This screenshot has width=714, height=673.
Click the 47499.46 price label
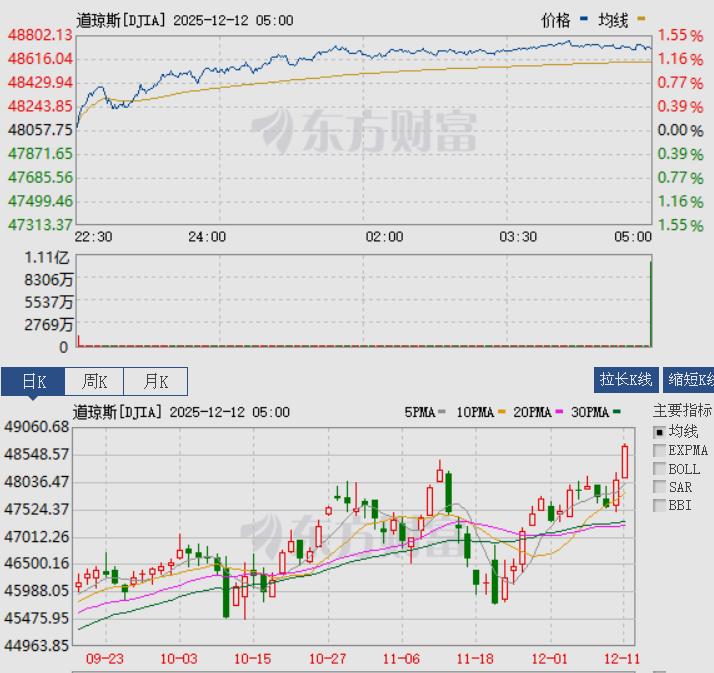(x=40, y=201)
